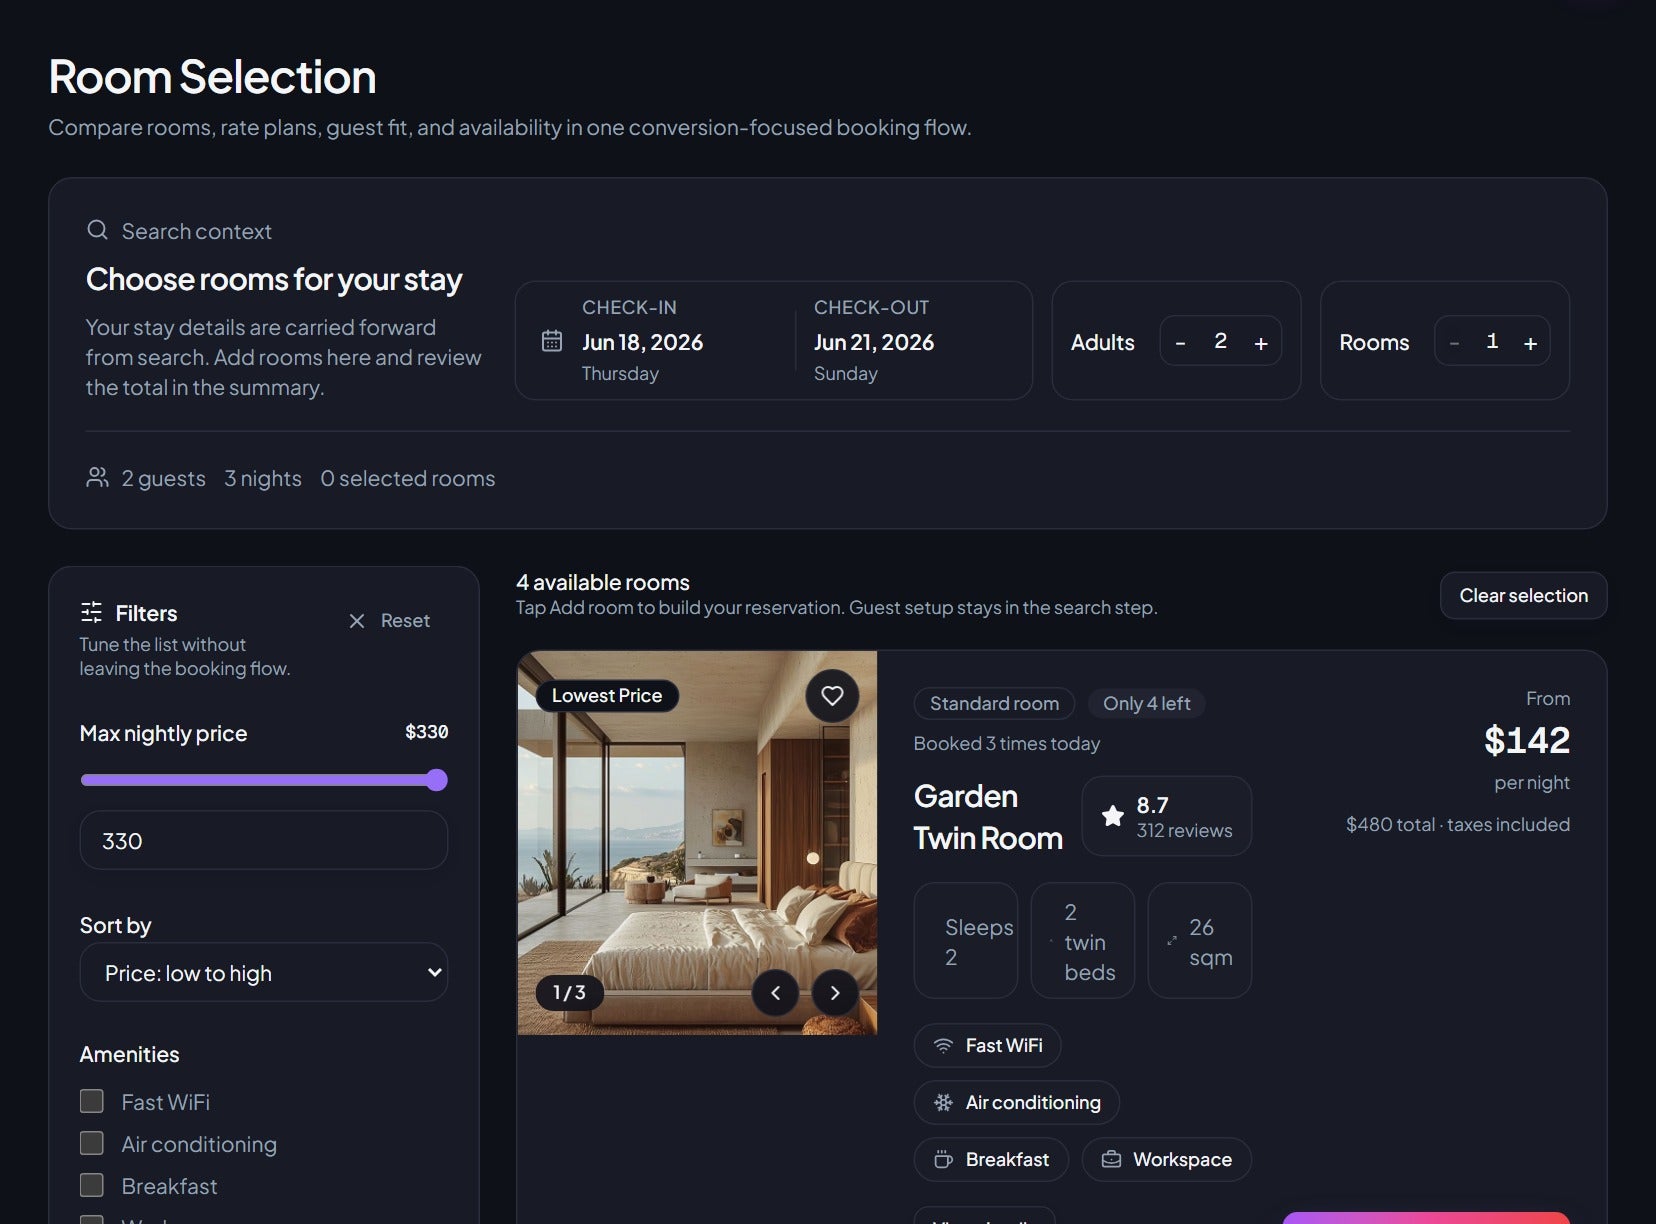Enable the Fast WiFi filter checkbox

(x=92, y=1101)
